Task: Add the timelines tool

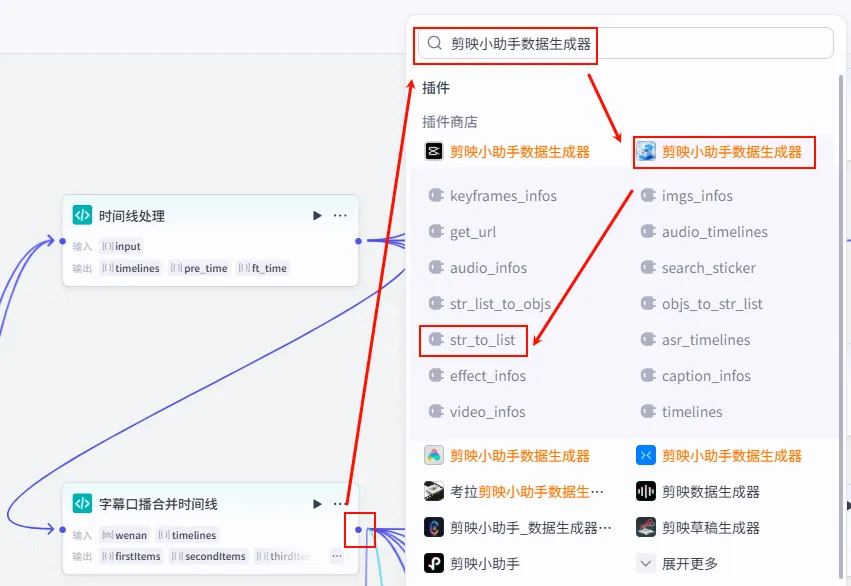Action: tap(682, 412)
